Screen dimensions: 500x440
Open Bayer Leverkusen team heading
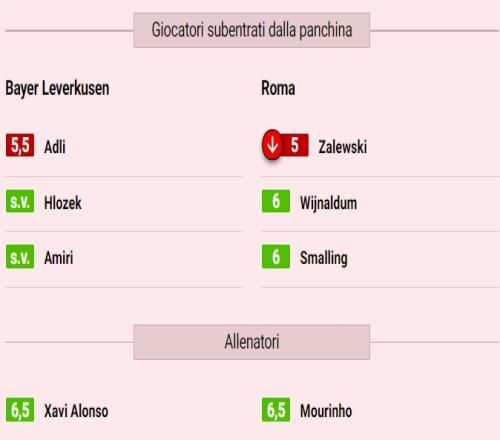tap(57, 89)
